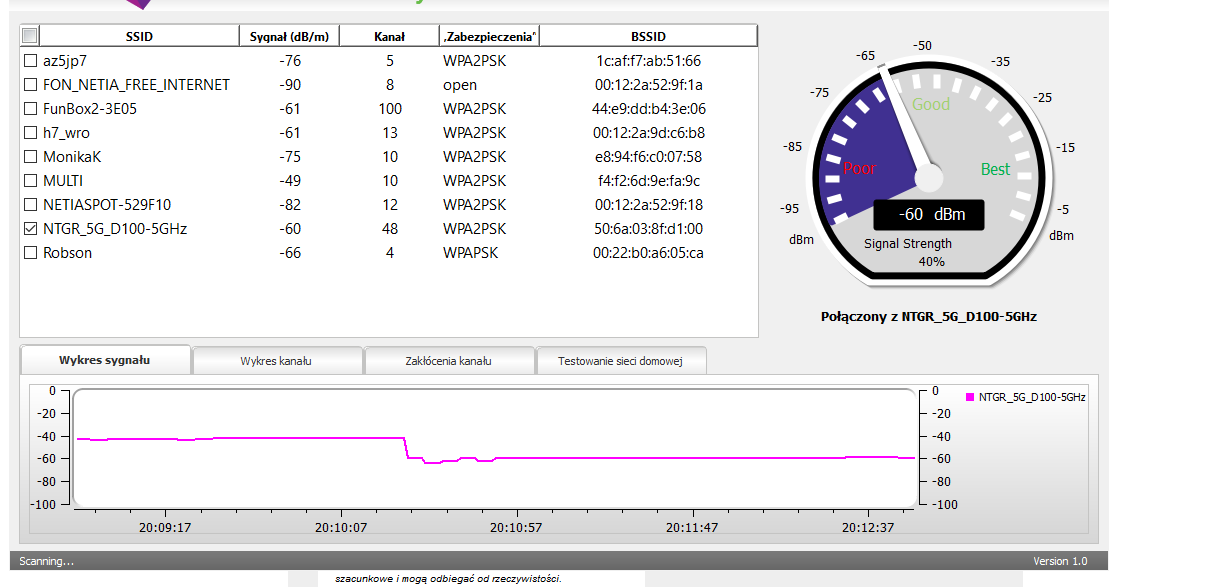Check the Robson network checkbox
Image resolution: width=1209 pixels, height=587 pixels.
pyautogui.click(x=30, y=253)
